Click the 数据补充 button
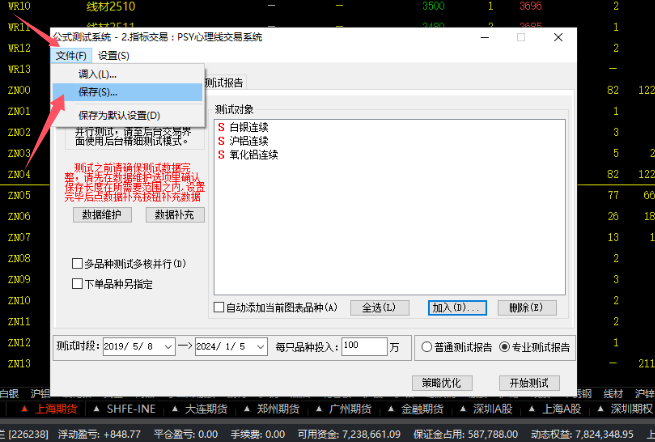 (175, 215)
